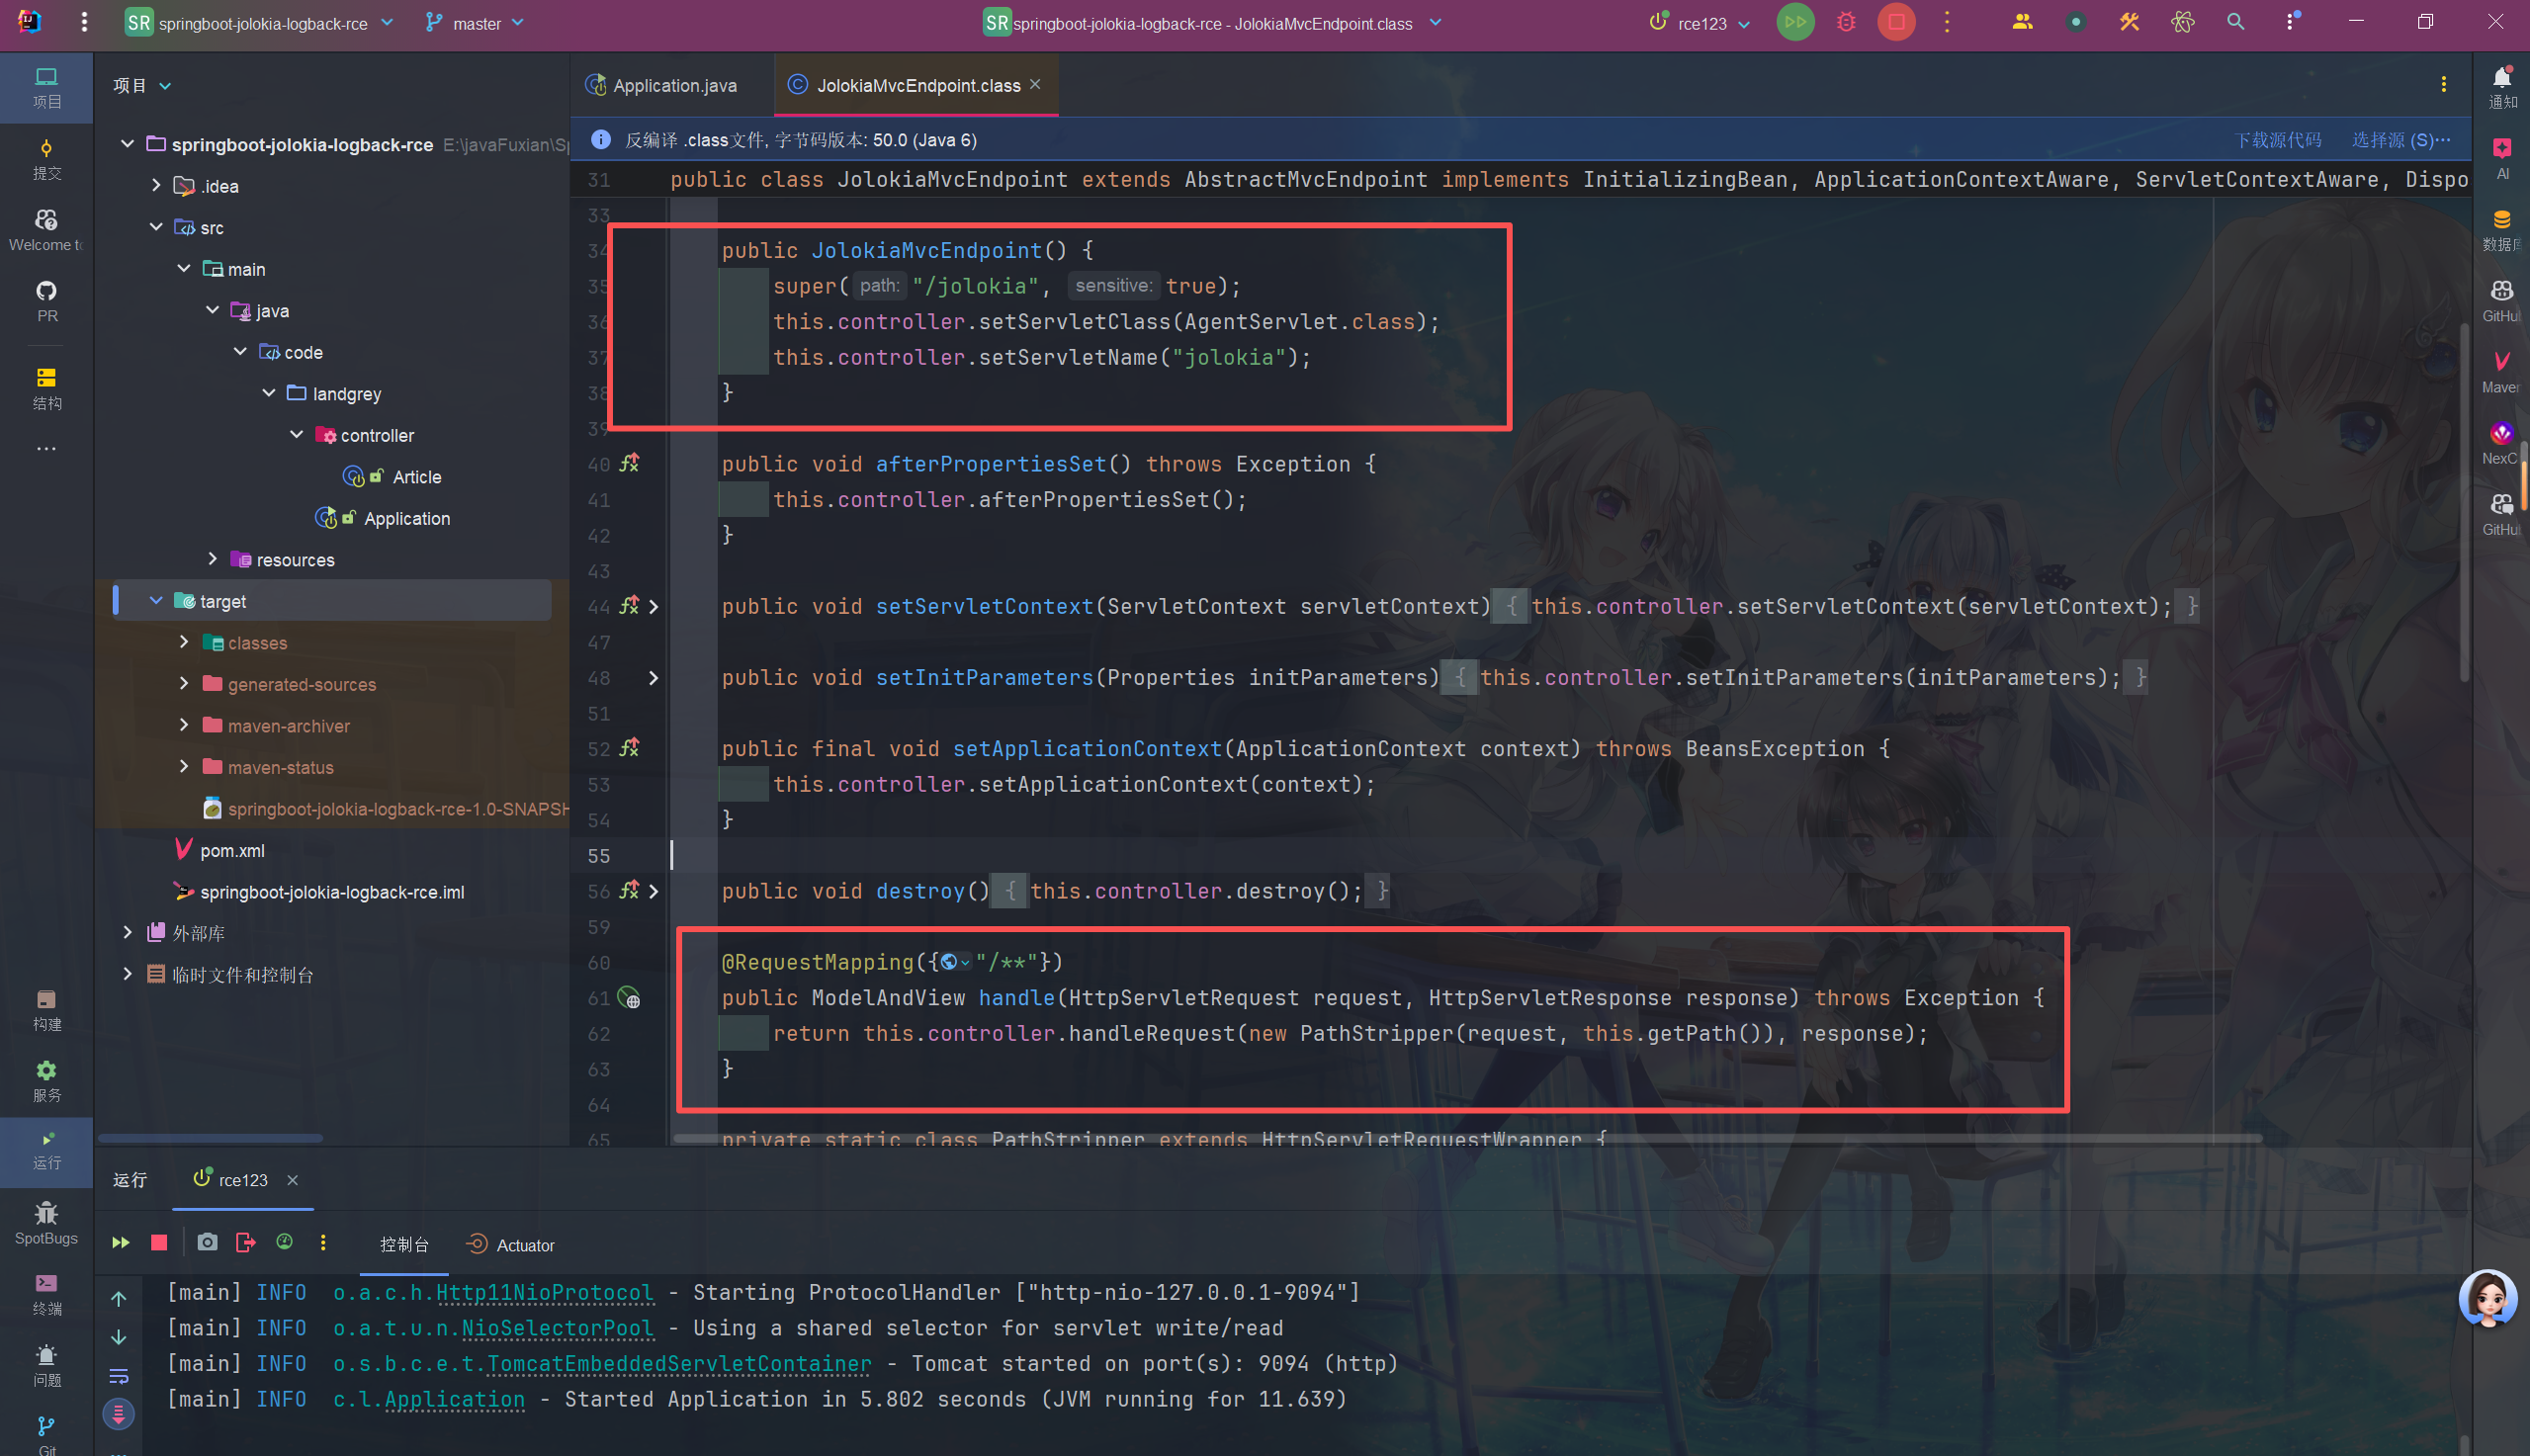2530x1456 pixels.
Task: Open the master branch dropdown
Action: (475, 23)
